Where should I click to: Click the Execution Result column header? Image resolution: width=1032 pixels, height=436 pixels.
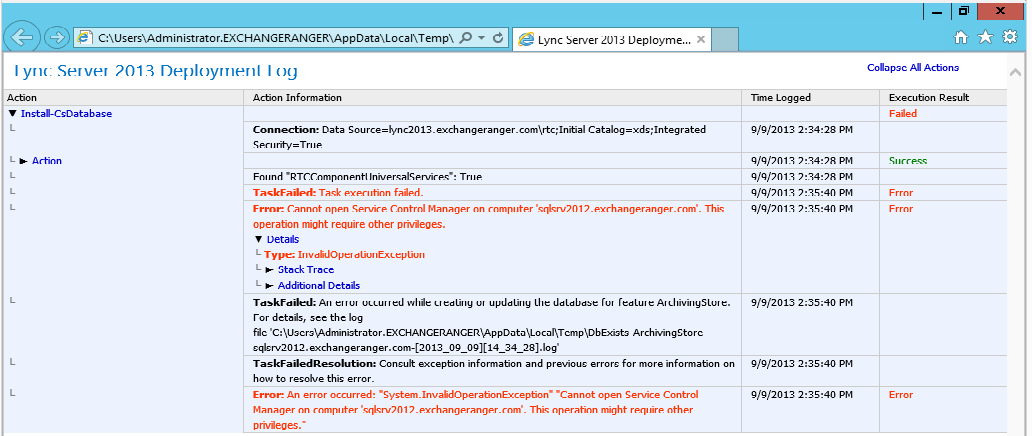(929, 97)
